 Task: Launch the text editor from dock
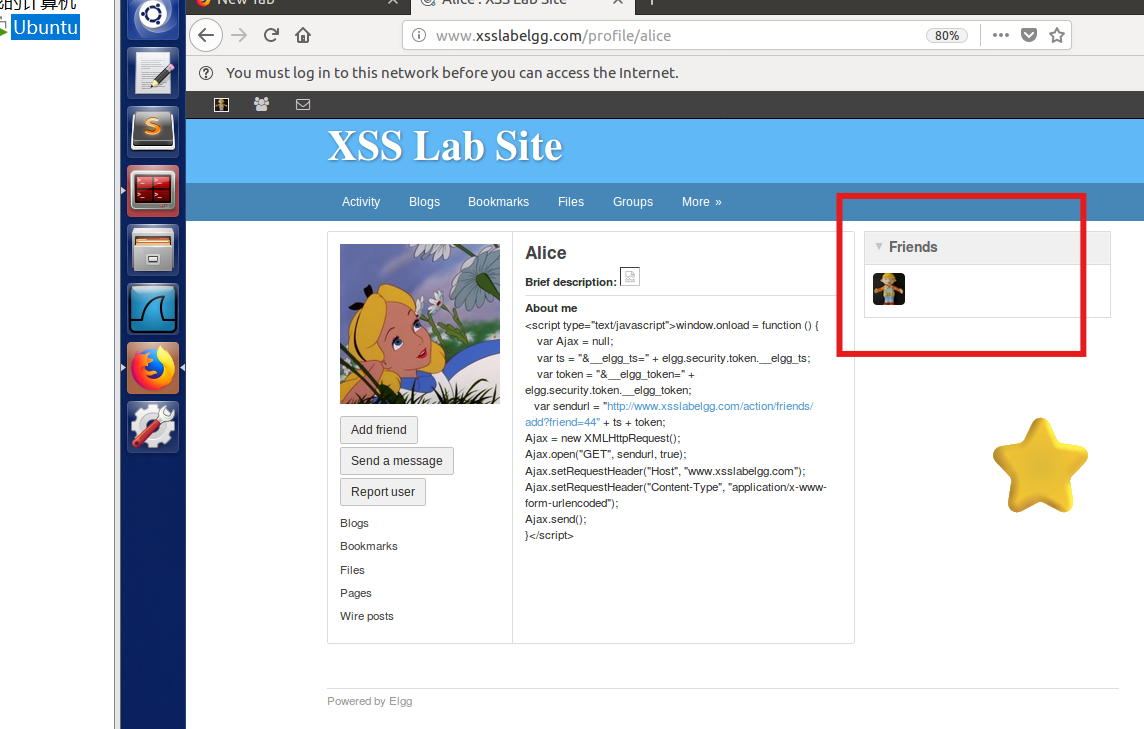(x=152, y=73)
